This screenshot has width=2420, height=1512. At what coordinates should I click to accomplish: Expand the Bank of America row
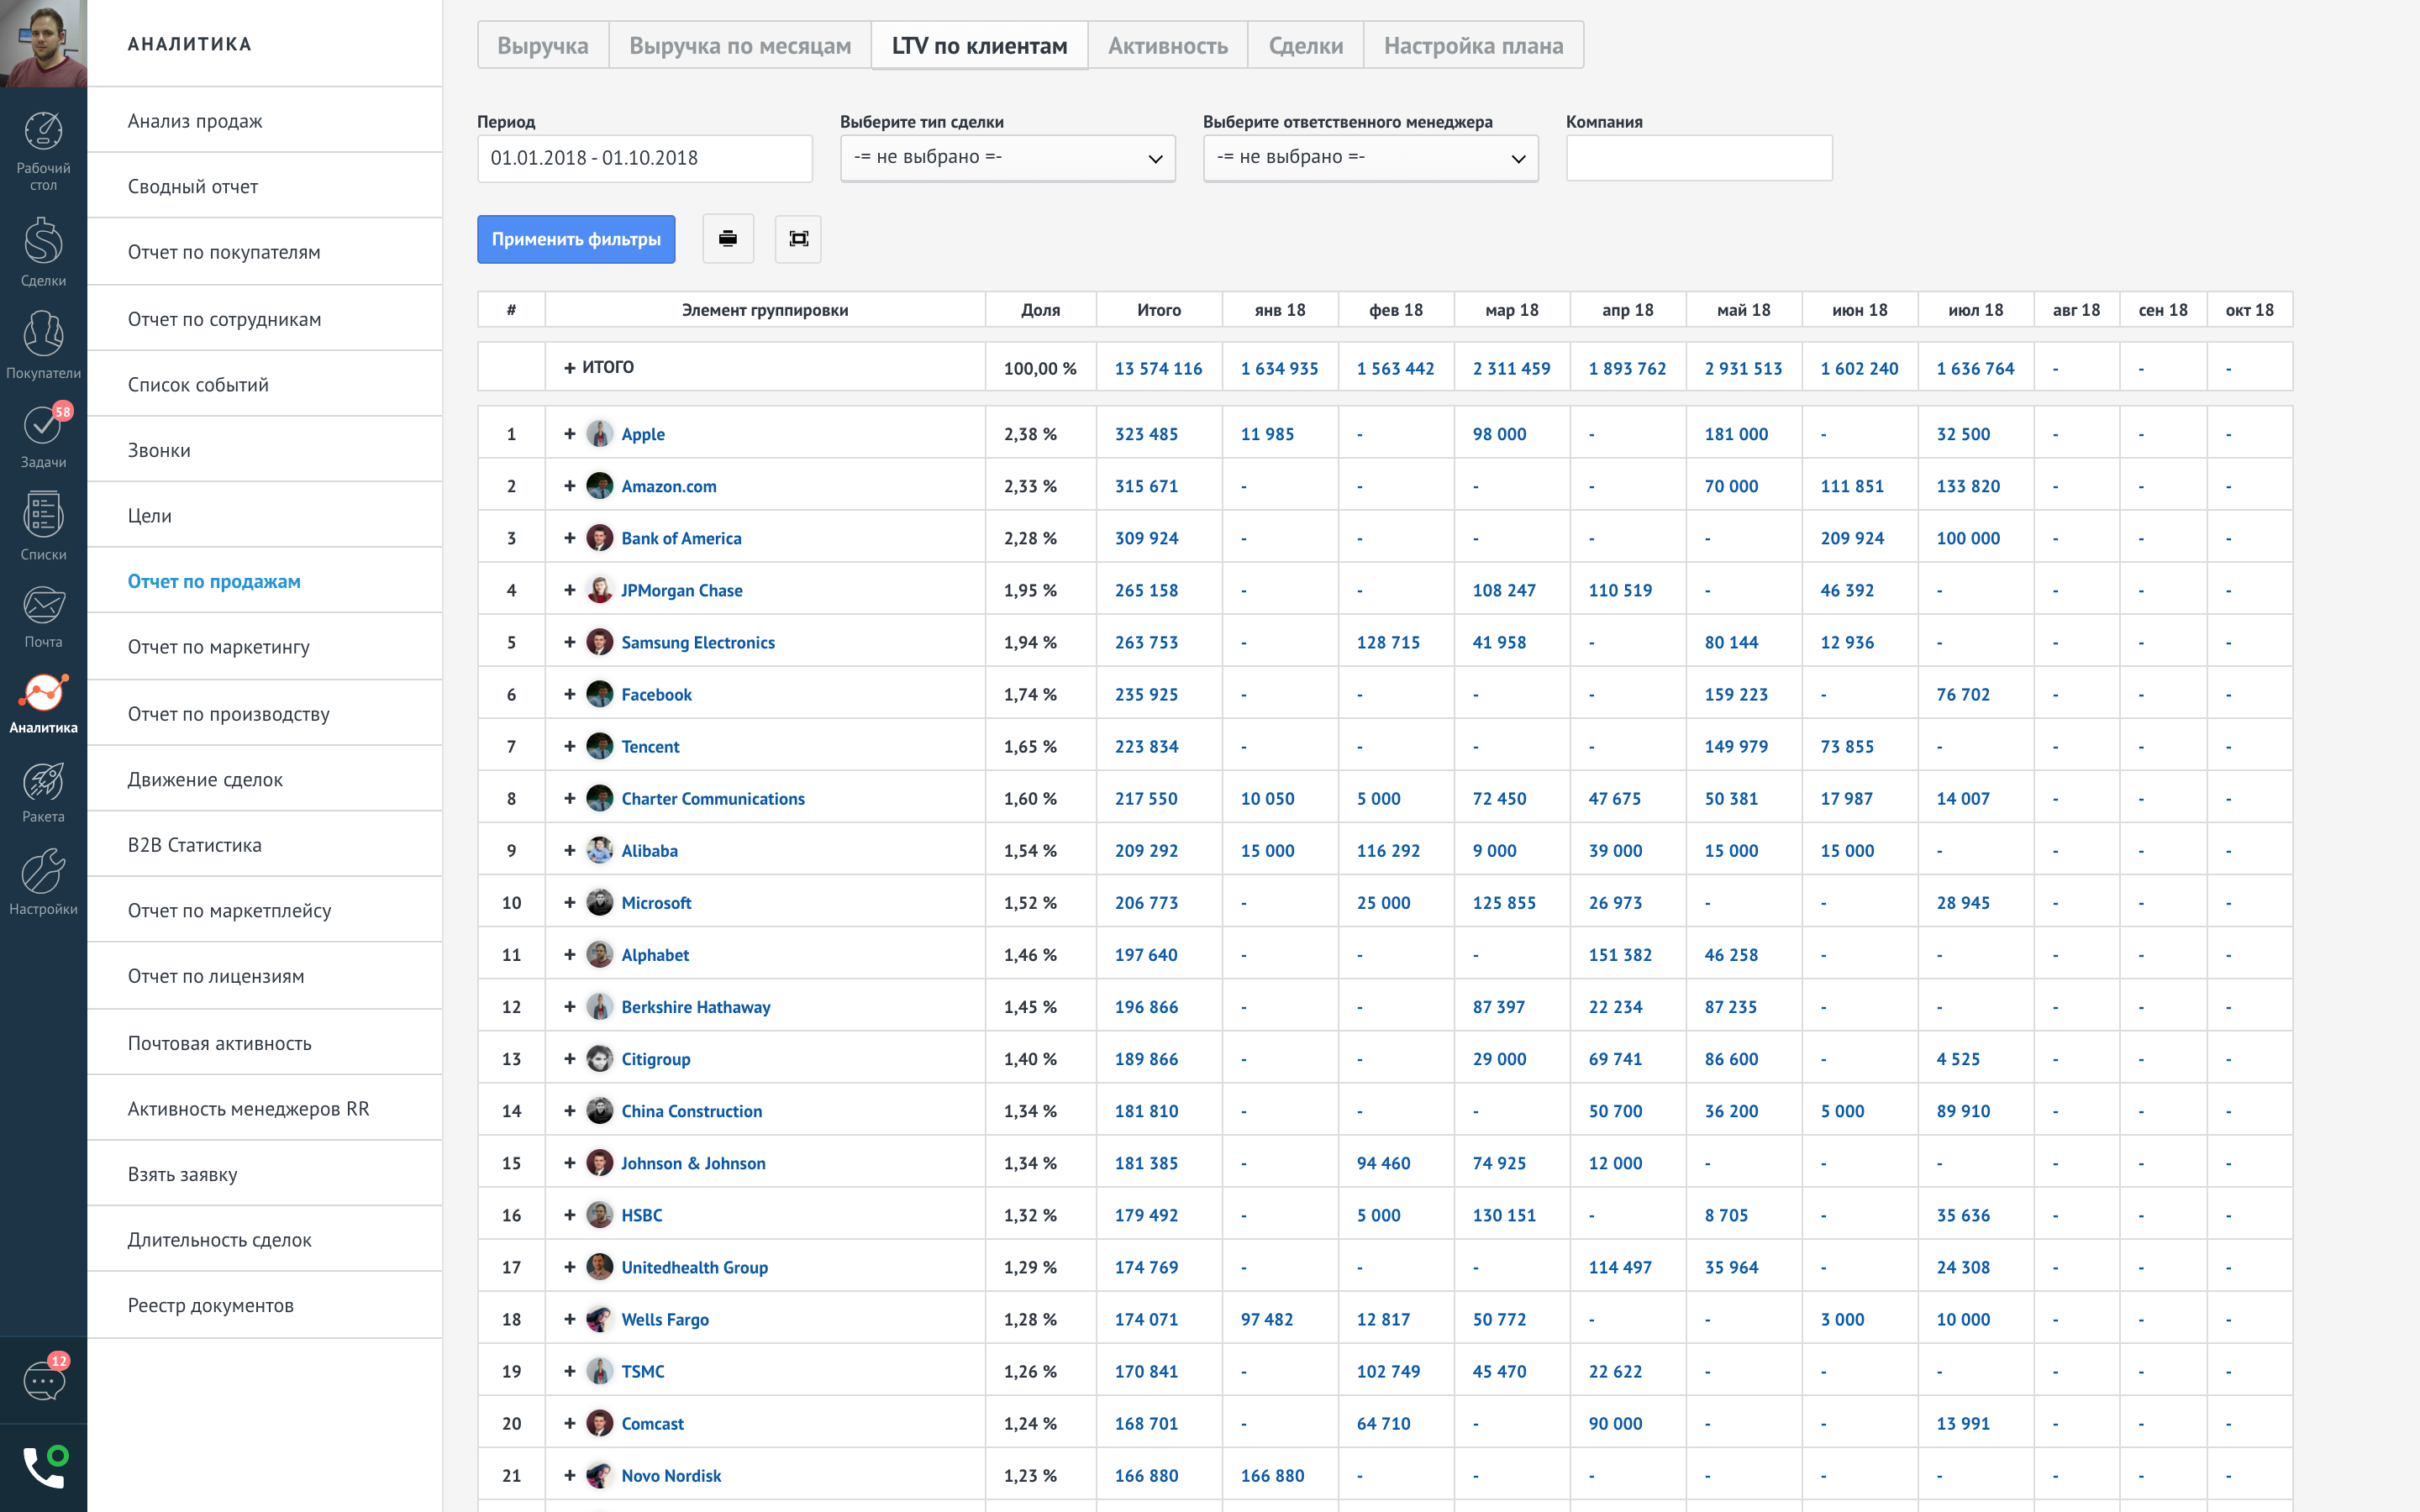coord(569,538)
